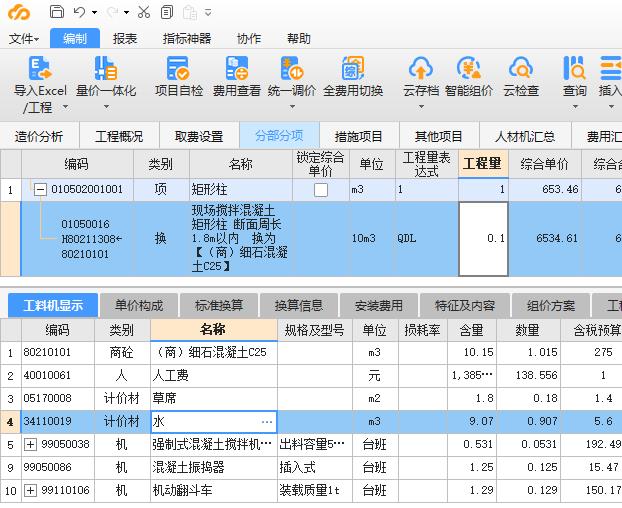Screen dimensions: 622x508
Task: Open the 指标神器 ribbon tab
Action: click(187, 38)
